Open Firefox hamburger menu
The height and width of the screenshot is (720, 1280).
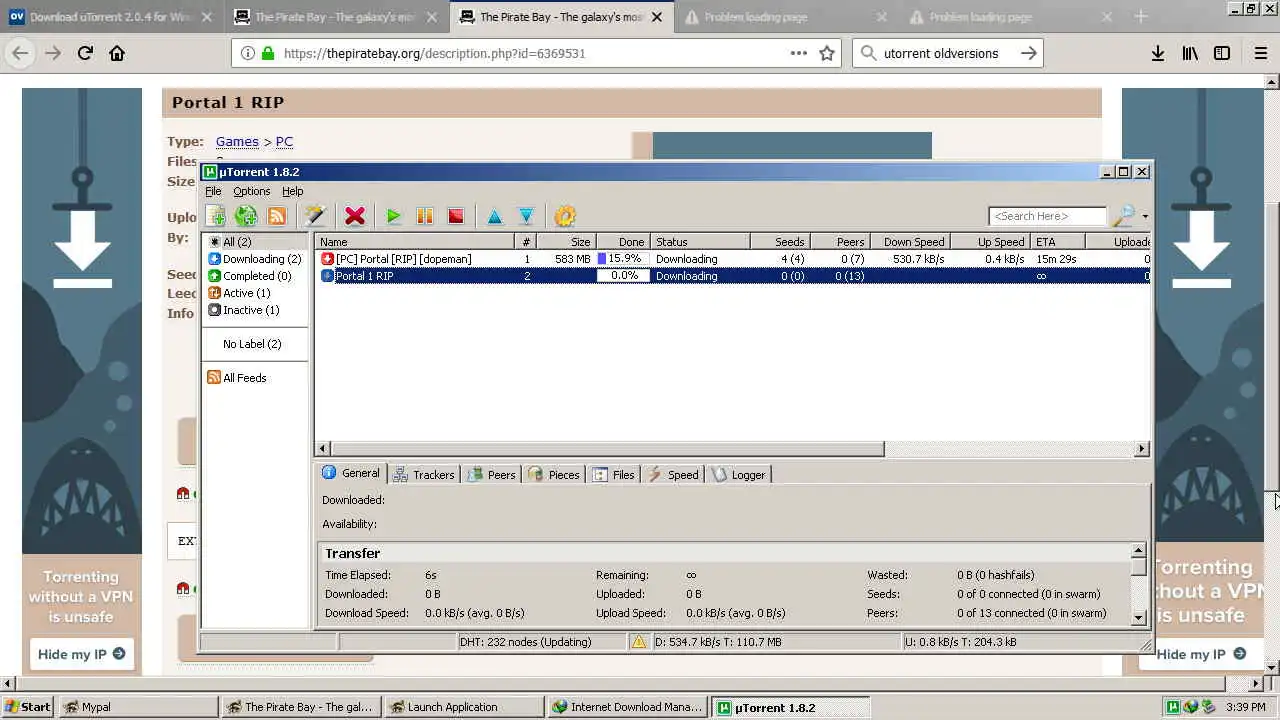(x=1261, y=53)
